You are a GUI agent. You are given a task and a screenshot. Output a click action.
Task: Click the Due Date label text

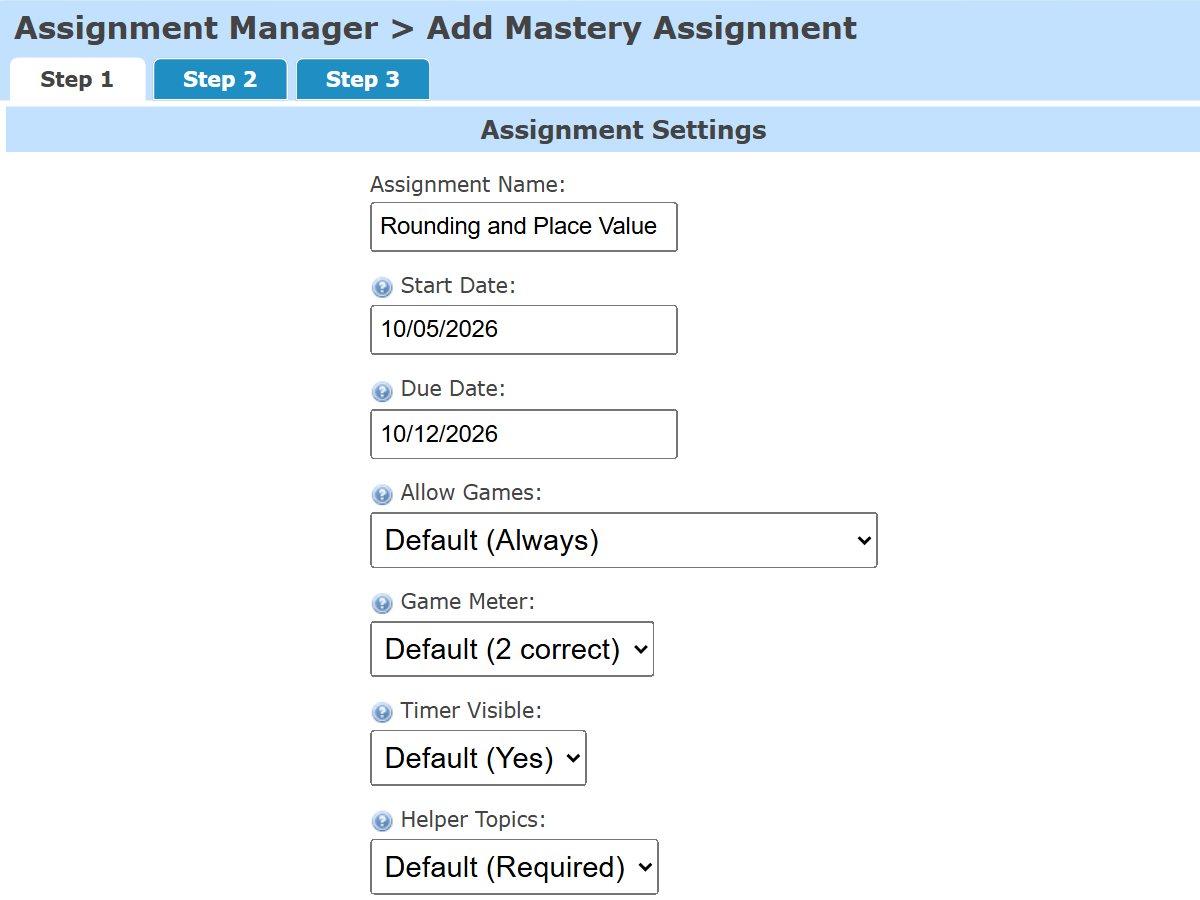coord(453,389)
